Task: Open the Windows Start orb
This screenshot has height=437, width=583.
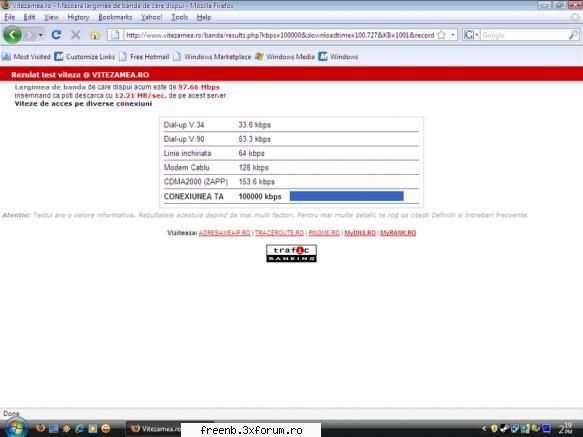Action: pos(16,428)
